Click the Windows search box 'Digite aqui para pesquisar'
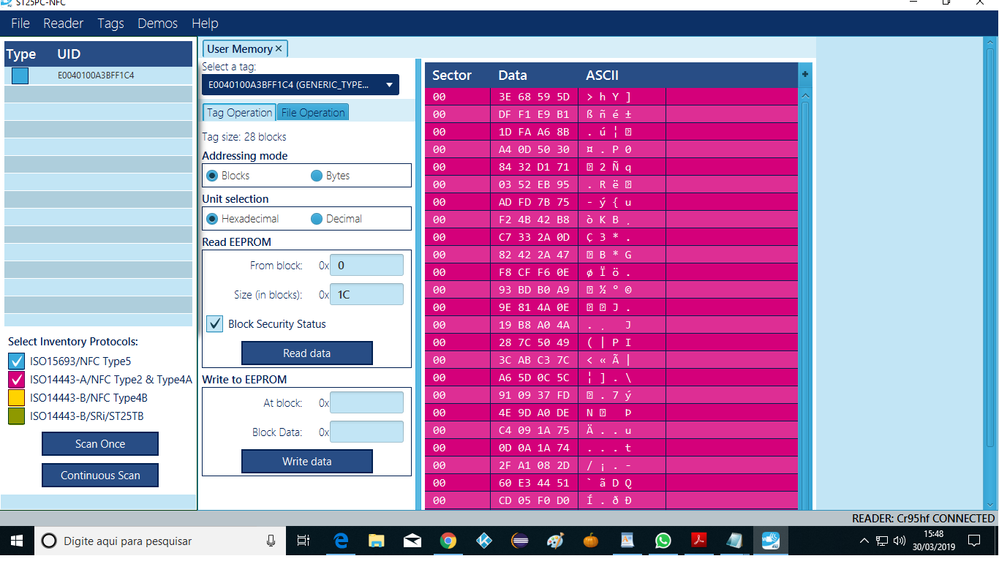Image resolution: width=999 pixels, height=562 pixels. pyautogui.click(x=159, y=541)
